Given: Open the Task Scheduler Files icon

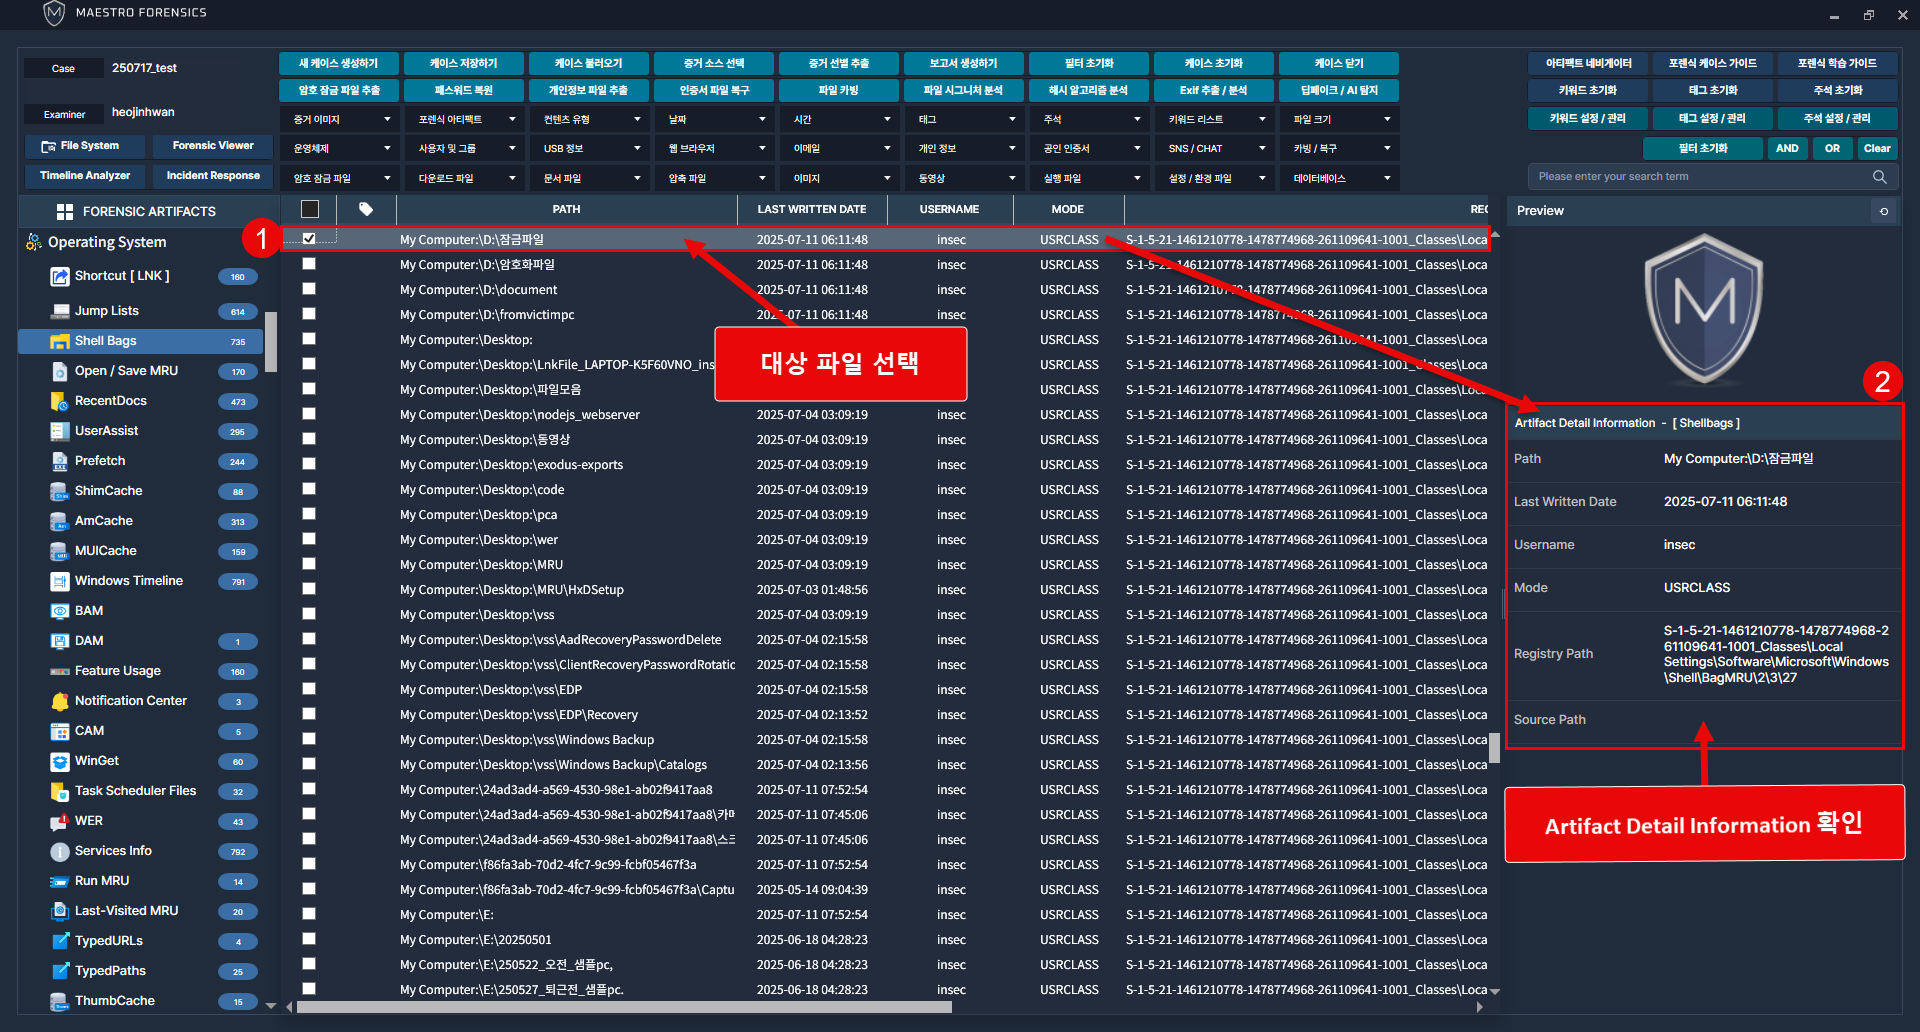Looking at the screenshot, I should point(60,791).
